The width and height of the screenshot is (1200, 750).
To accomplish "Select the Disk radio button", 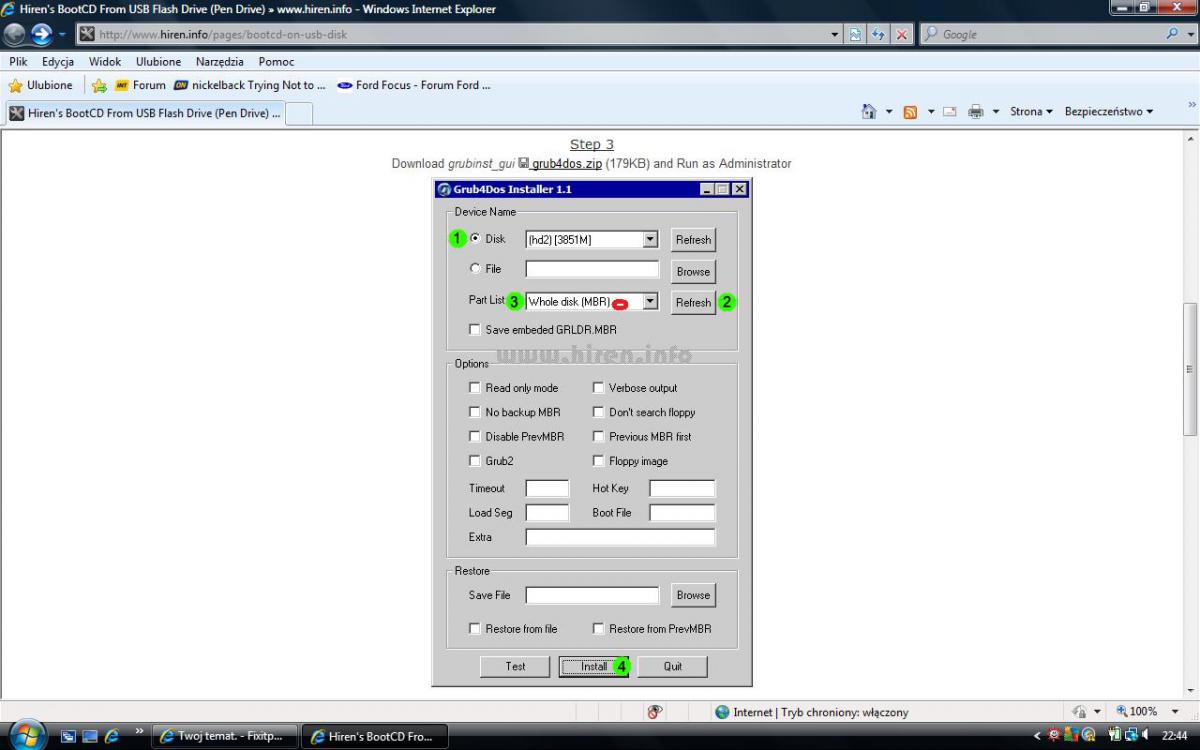I will pos(475,239).
